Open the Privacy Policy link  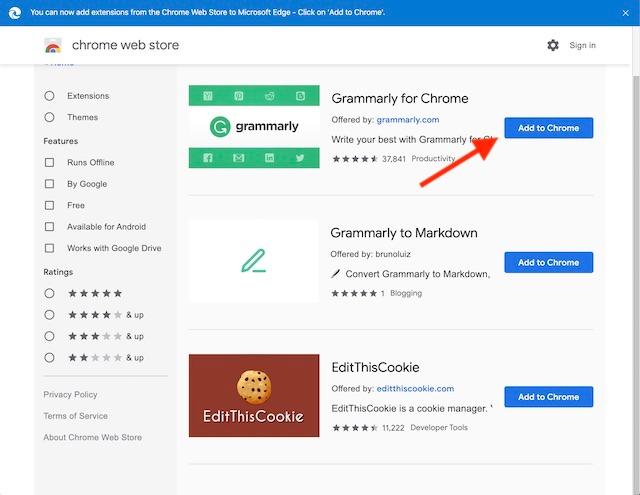[x=70, y=395]
